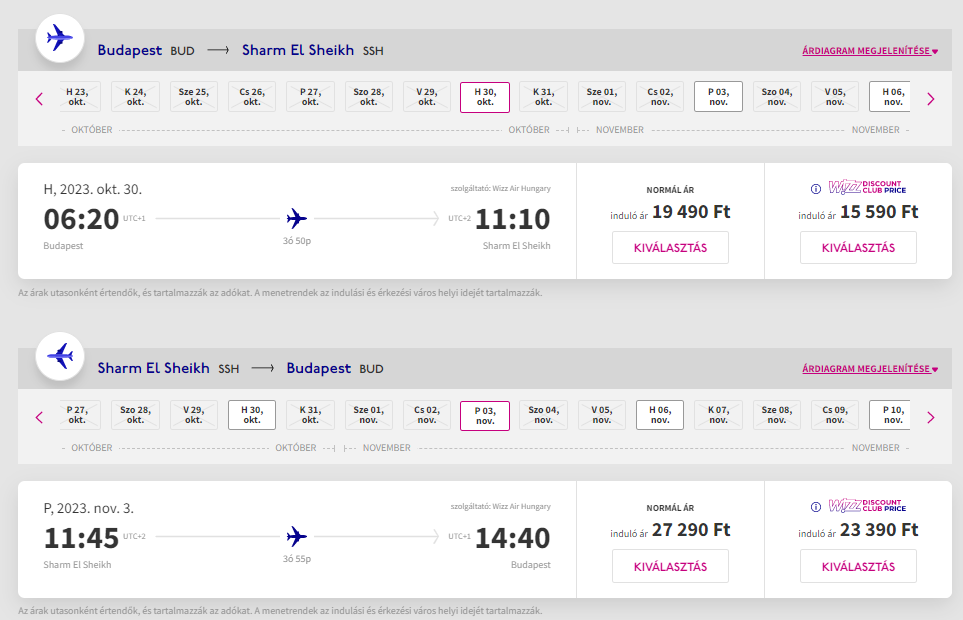Click the selected outbound date H 30, okt.

click(485, 97)
